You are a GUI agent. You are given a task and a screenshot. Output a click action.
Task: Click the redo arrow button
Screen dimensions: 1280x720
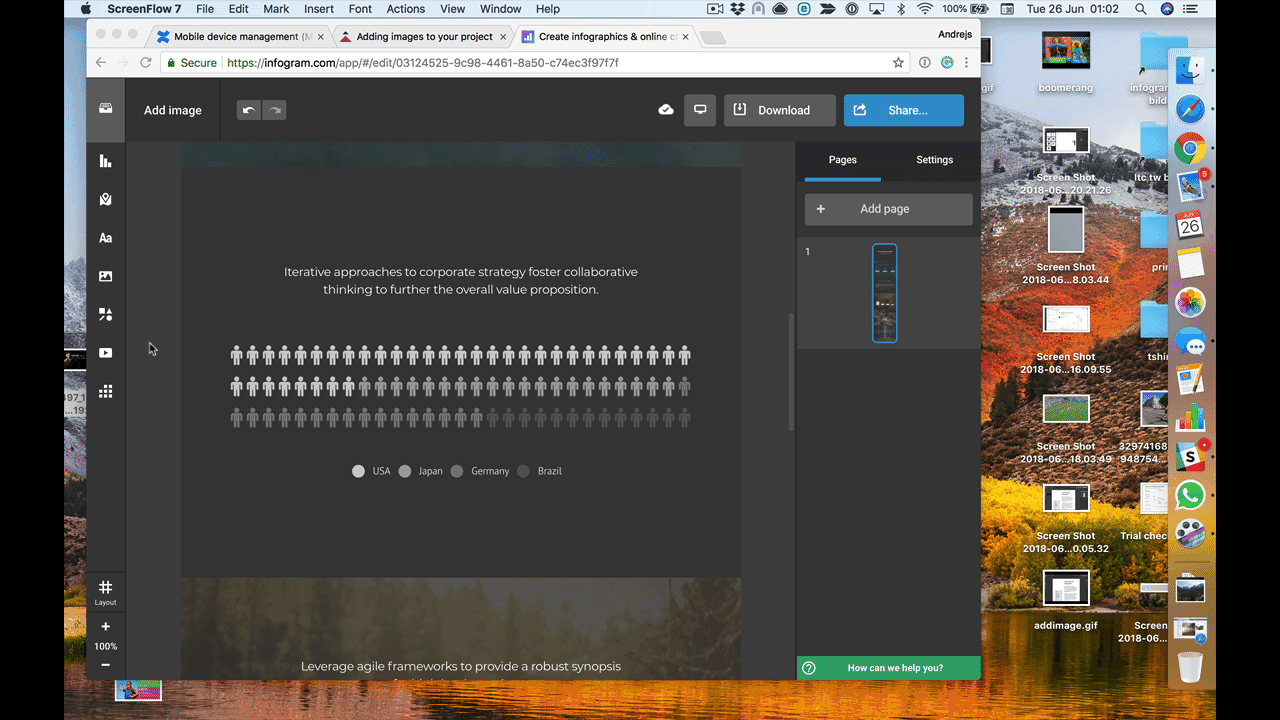pos(274,110)
